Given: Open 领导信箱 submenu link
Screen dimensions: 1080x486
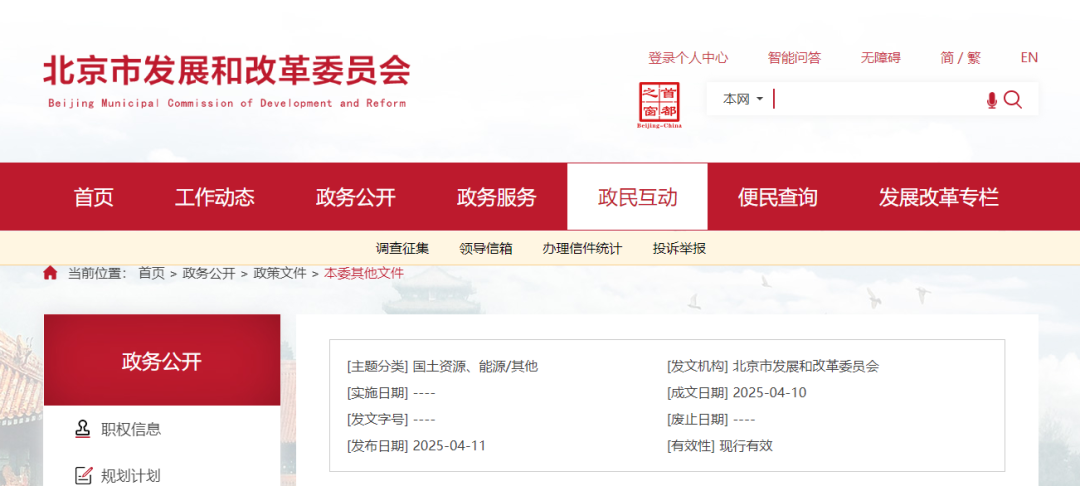Looking at the screenshot, I should [486, 249].
